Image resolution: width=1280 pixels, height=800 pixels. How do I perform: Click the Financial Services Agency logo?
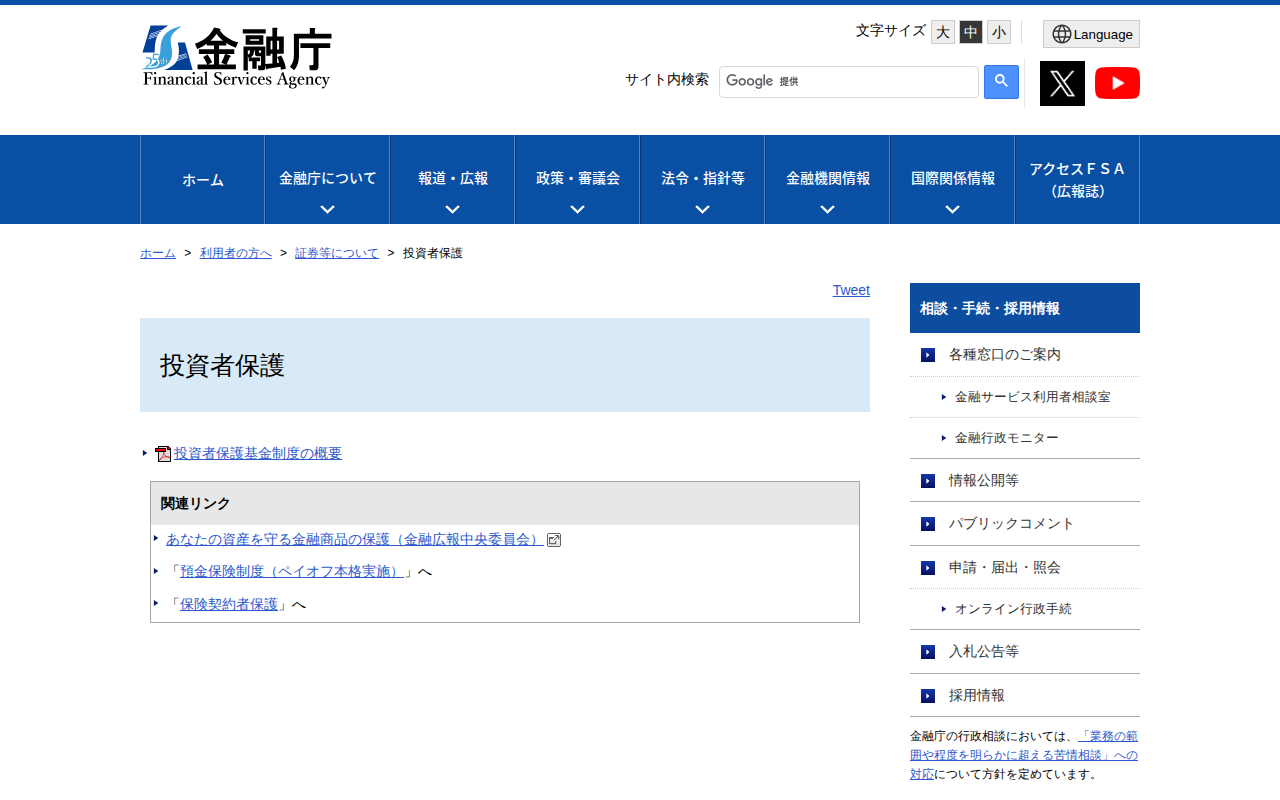coord(237,57)
